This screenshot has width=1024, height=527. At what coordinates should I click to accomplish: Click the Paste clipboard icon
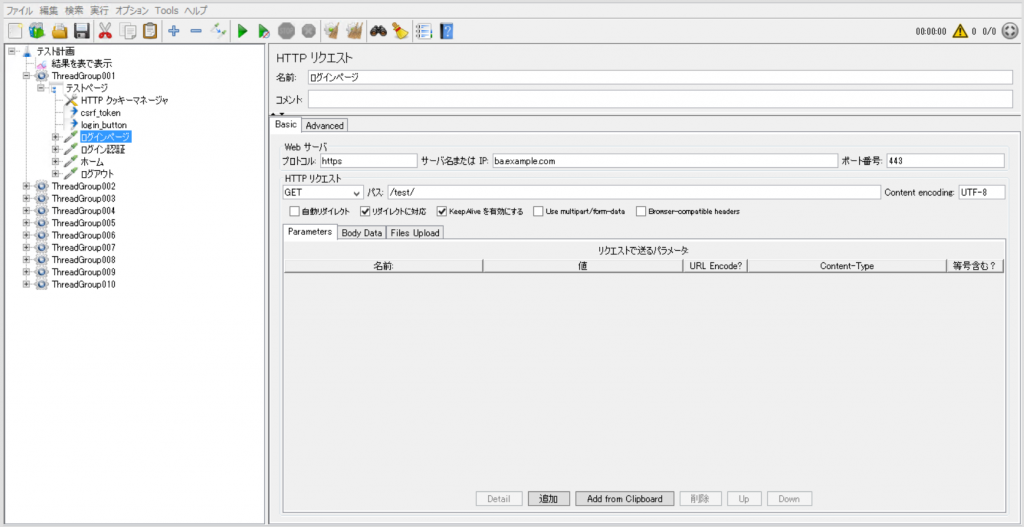point(150,31)
